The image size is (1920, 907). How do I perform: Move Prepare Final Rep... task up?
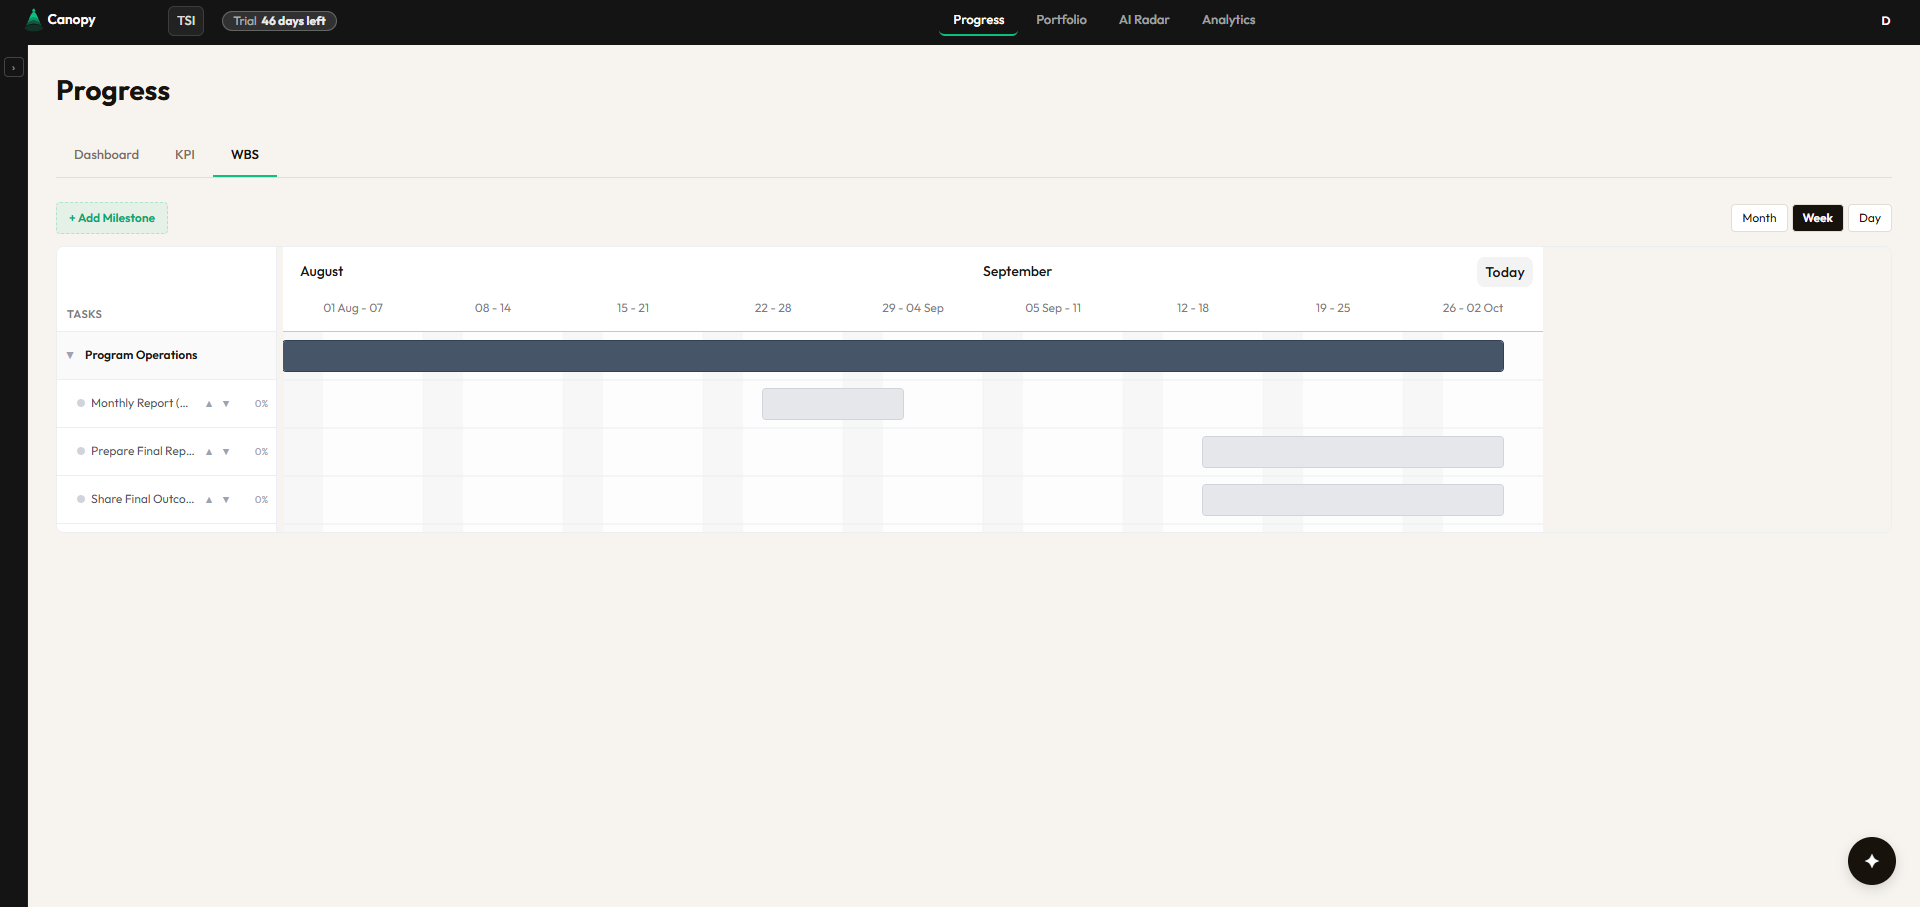tap(209, 452)
